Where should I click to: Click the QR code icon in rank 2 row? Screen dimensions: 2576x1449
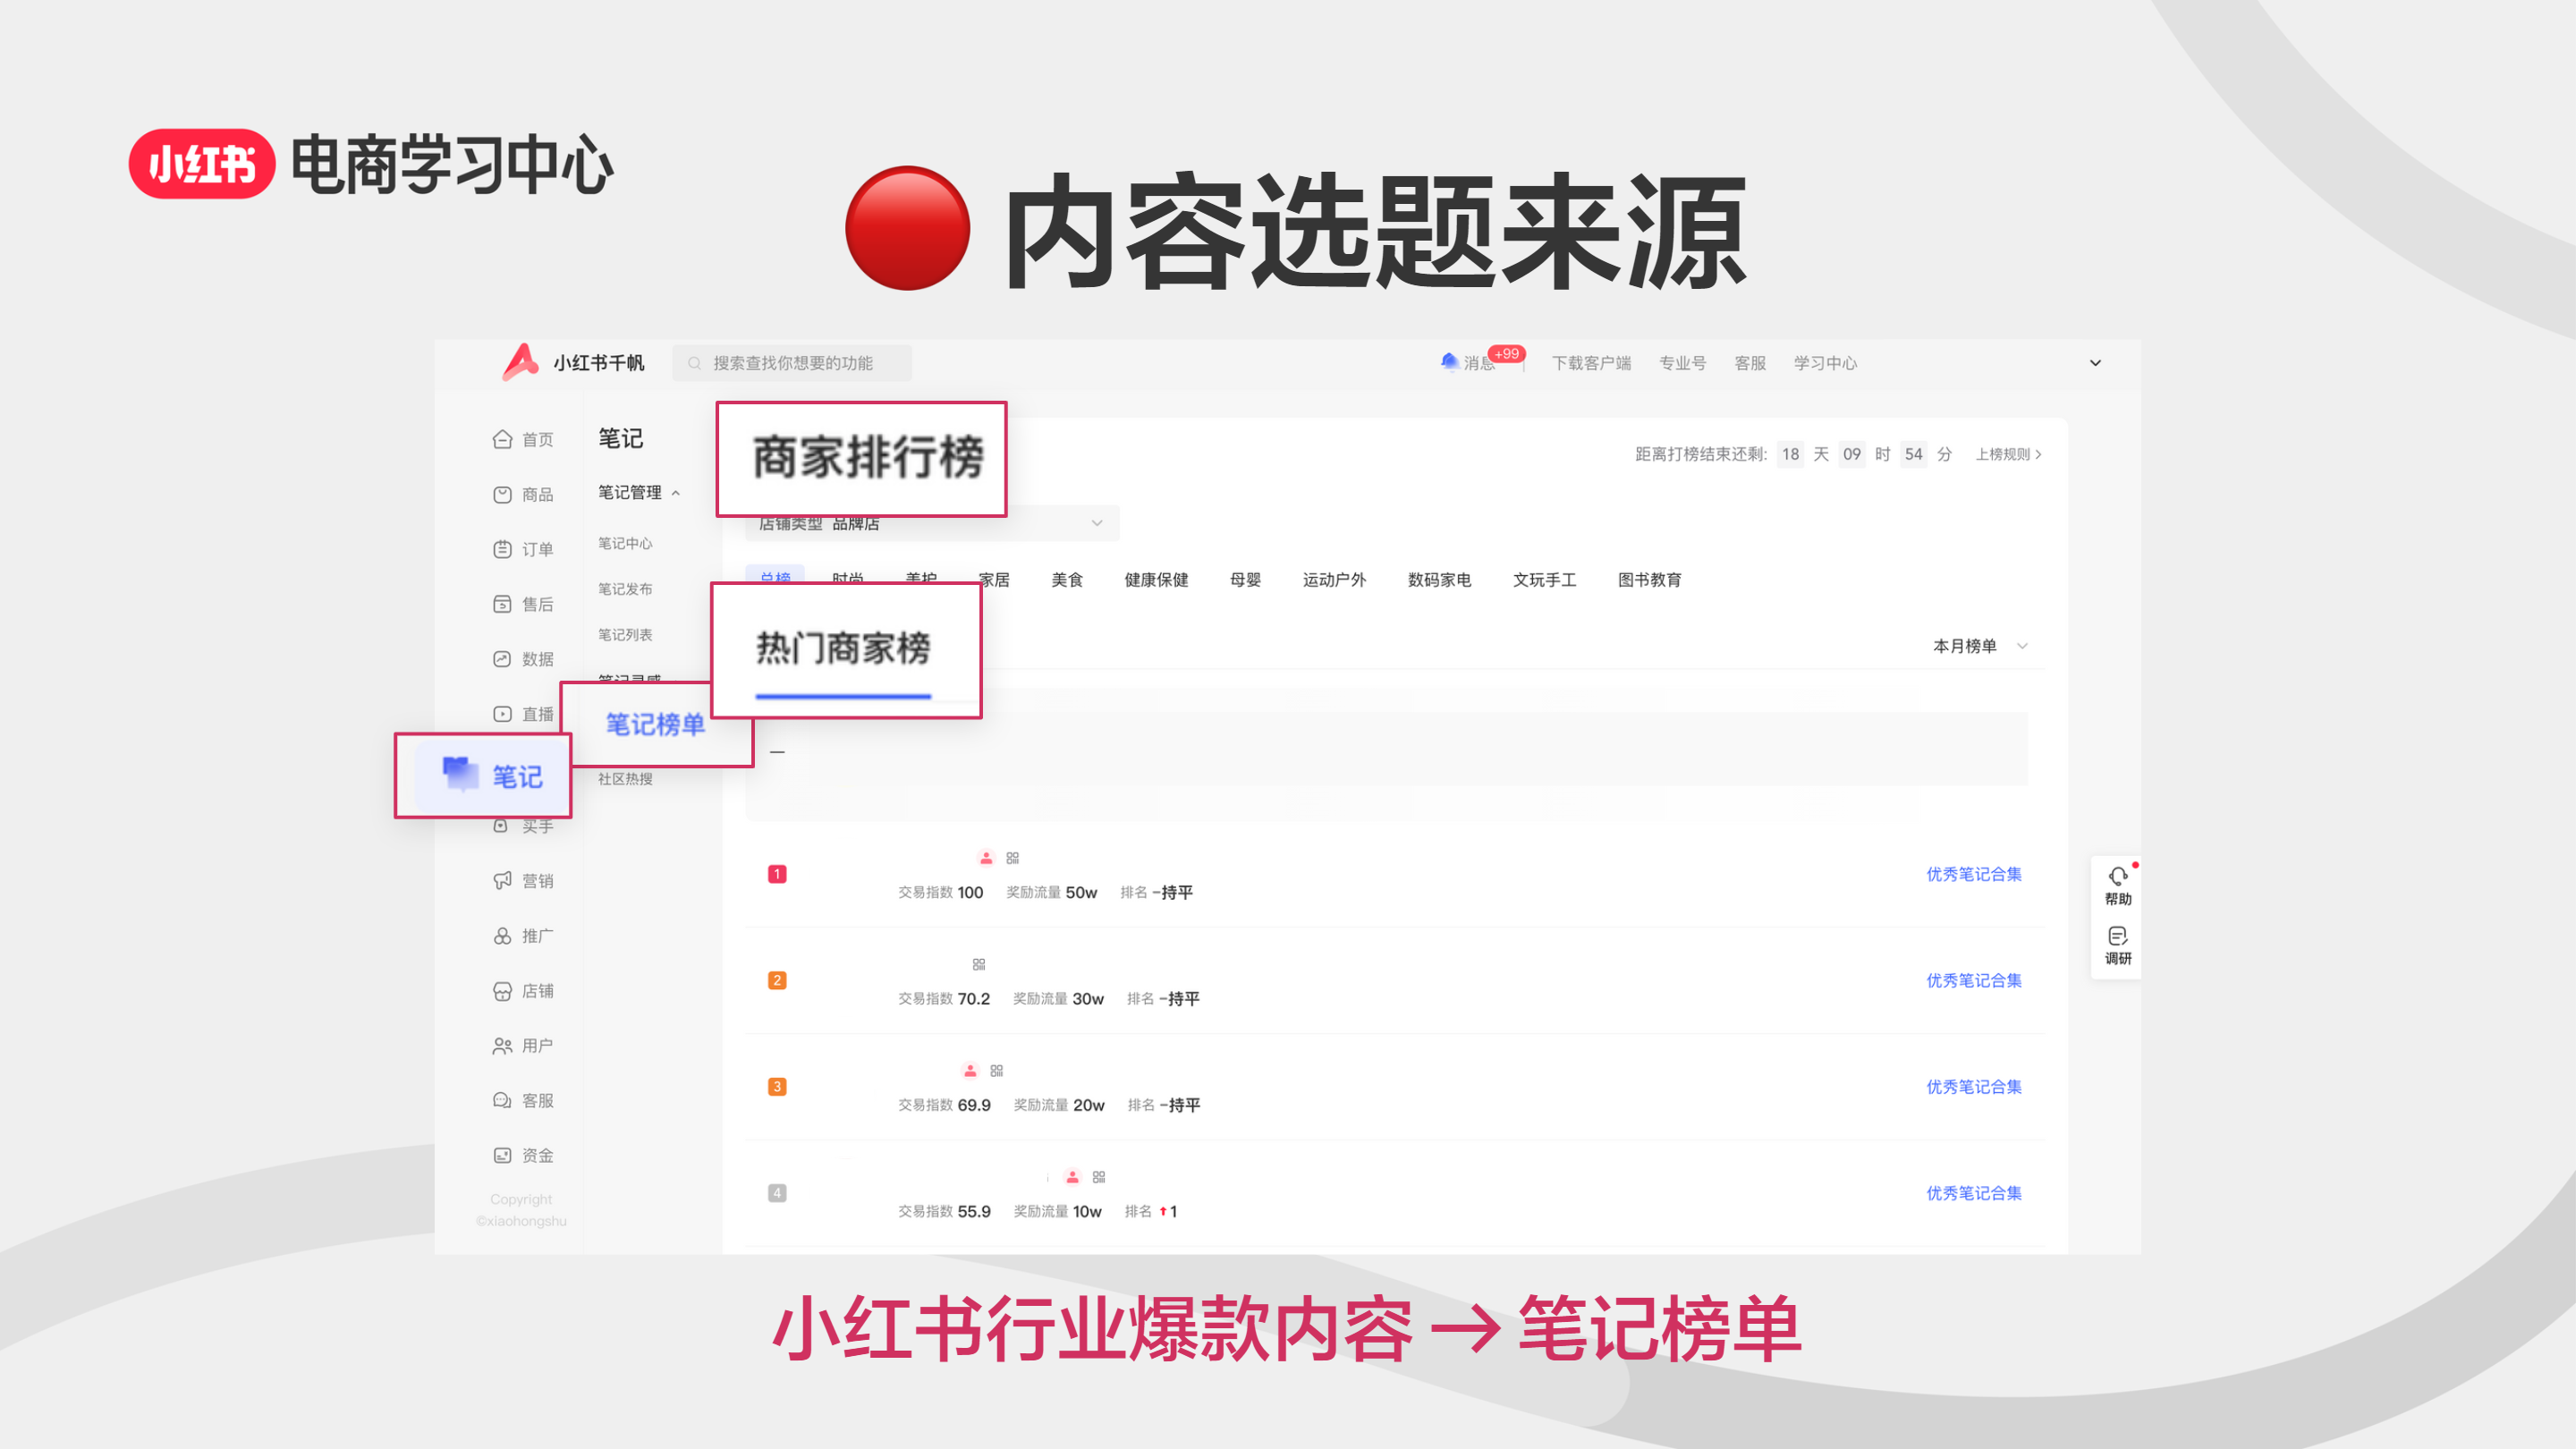click(x=978, y=964)
